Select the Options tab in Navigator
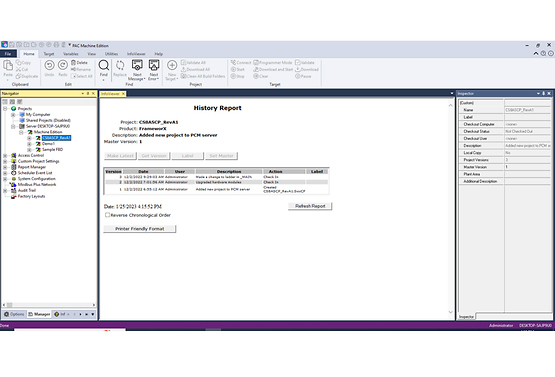Screen dimensions: 555x377 [x=14, y=314]
